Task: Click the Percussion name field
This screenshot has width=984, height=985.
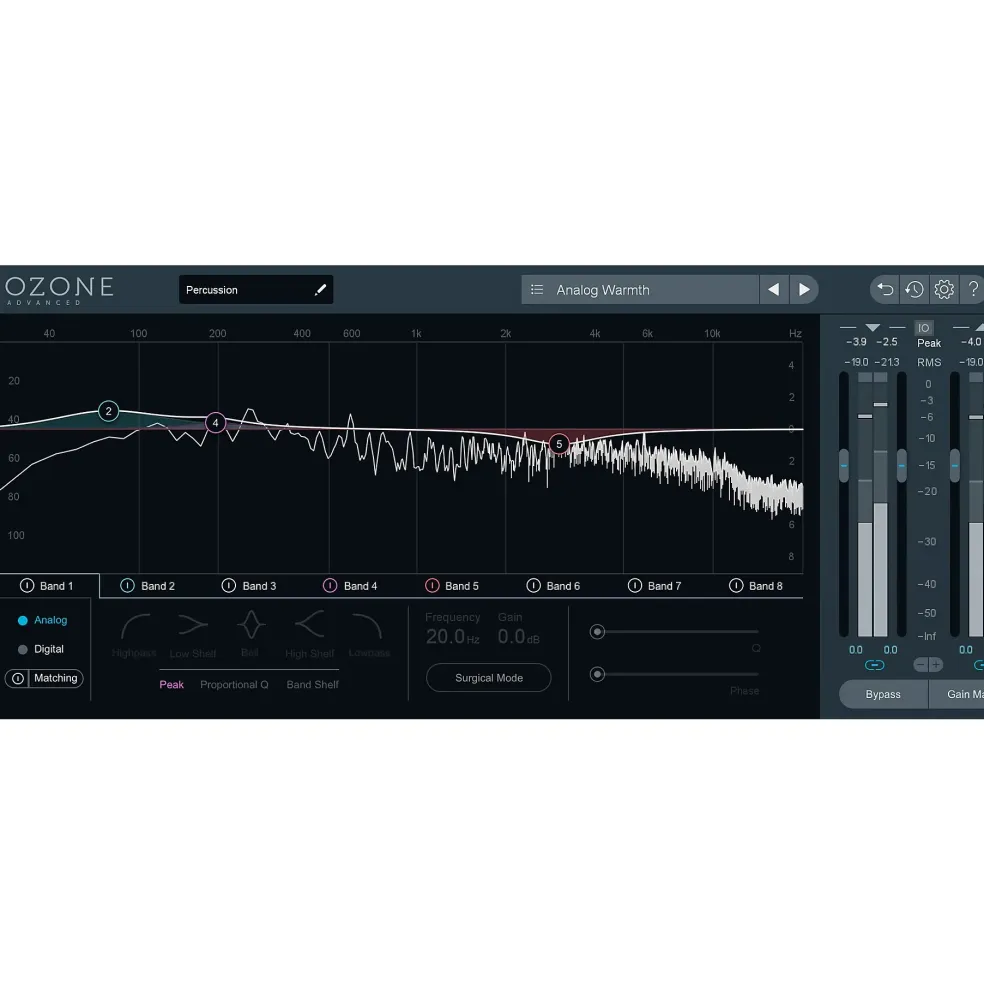Action: pos(256,290)
